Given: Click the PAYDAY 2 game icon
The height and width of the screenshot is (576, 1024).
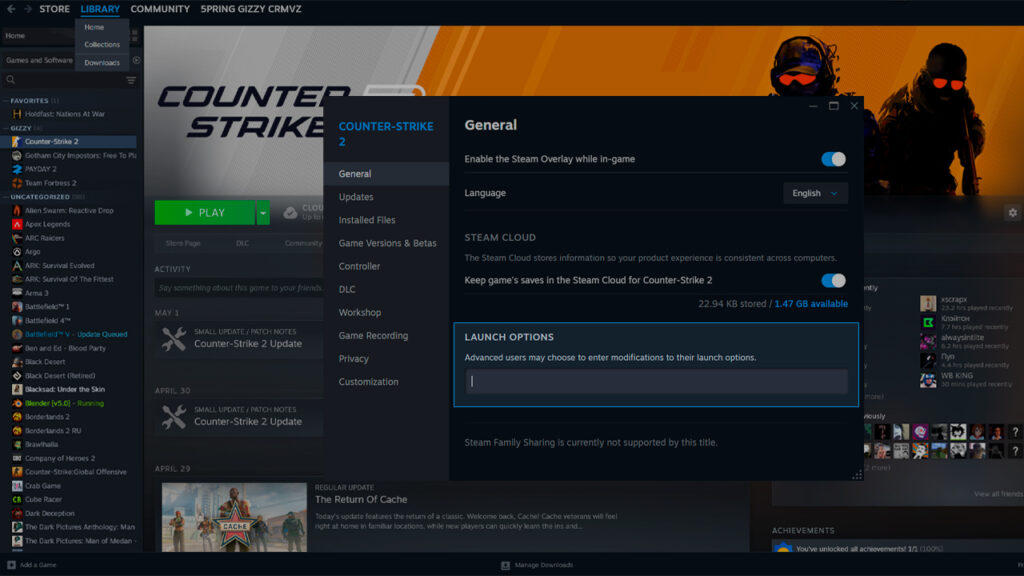Looking at the screenshot, I should [x=17, y=169].
